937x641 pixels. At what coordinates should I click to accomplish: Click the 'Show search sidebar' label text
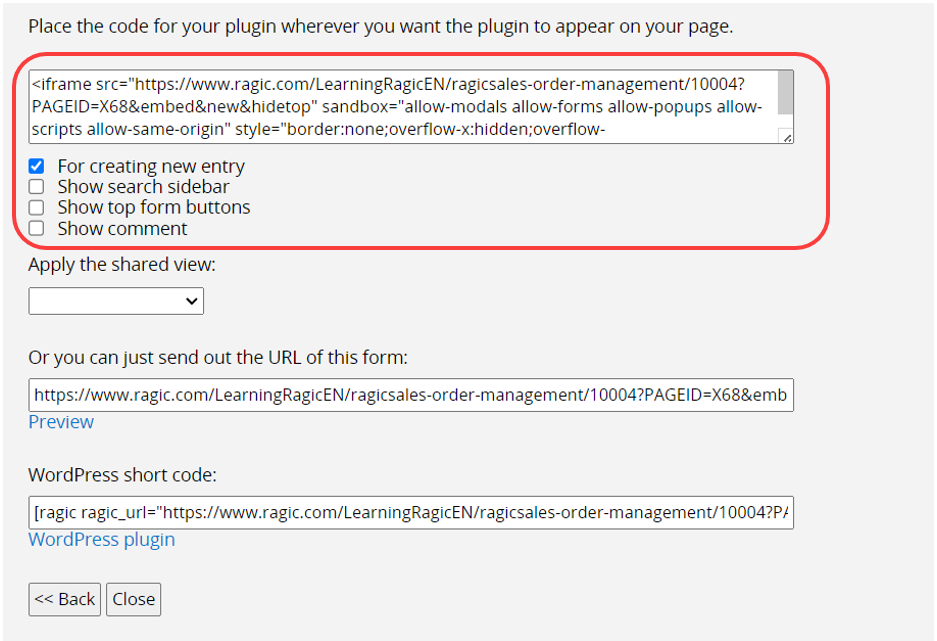pyautogui.click(x=143, y=187)
